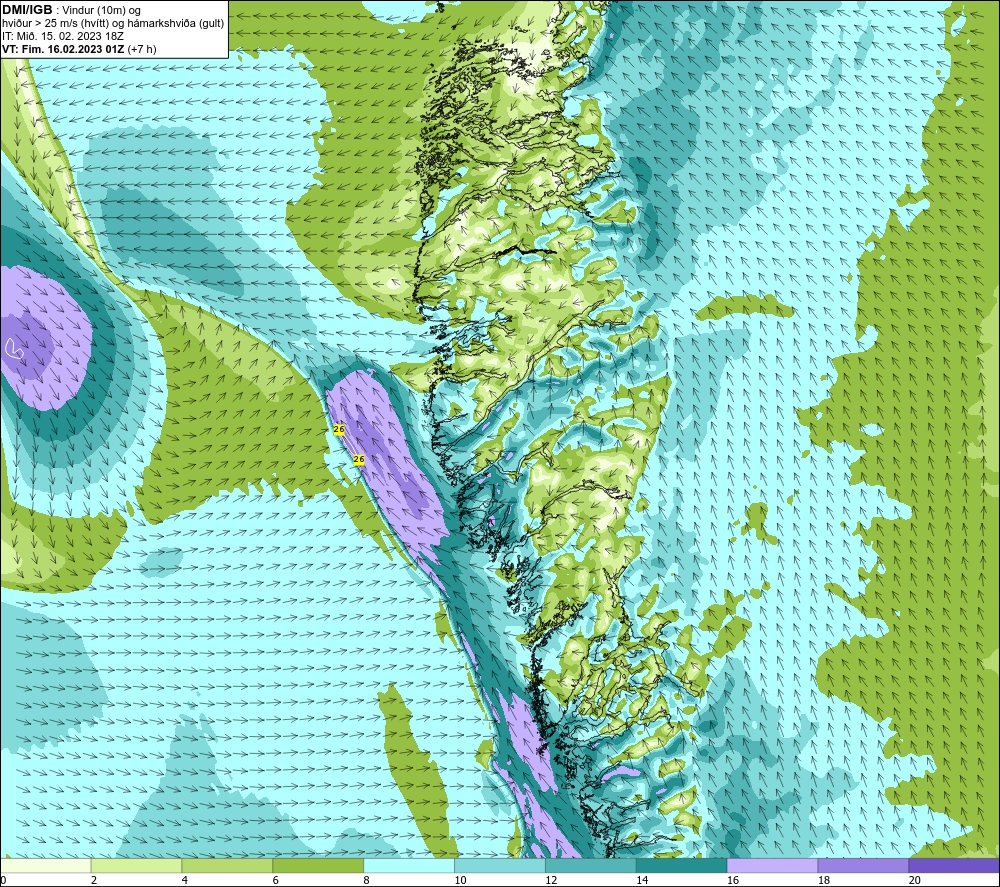The width and height of the screenshot is (1000, 887).
Task: Click the 'IT: Mið. 15. 02. 2023 18Z' line
Action: (62, 36)
